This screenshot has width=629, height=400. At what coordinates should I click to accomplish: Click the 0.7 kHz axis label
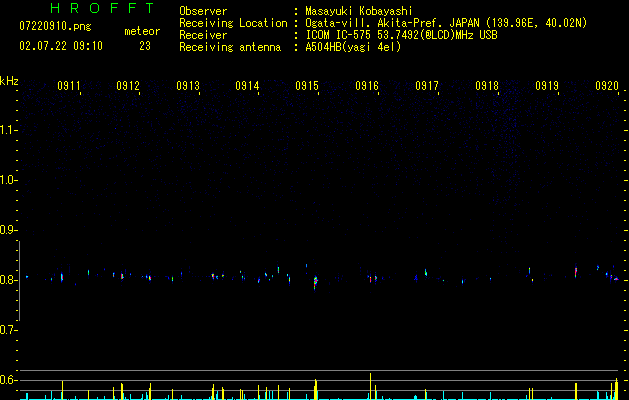[9, 330]
